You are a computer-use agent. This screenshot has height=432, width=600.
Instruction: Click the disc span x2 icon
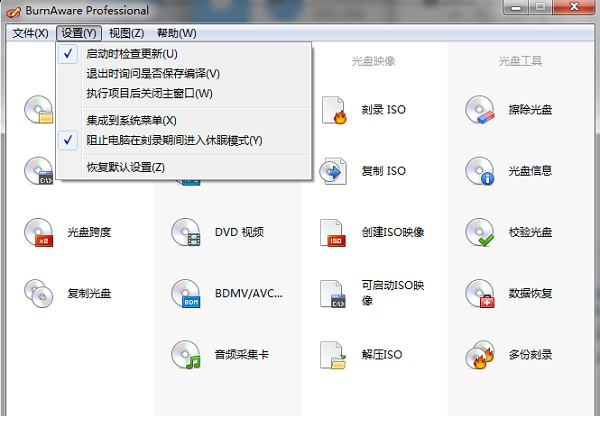(x=39, y=232)
